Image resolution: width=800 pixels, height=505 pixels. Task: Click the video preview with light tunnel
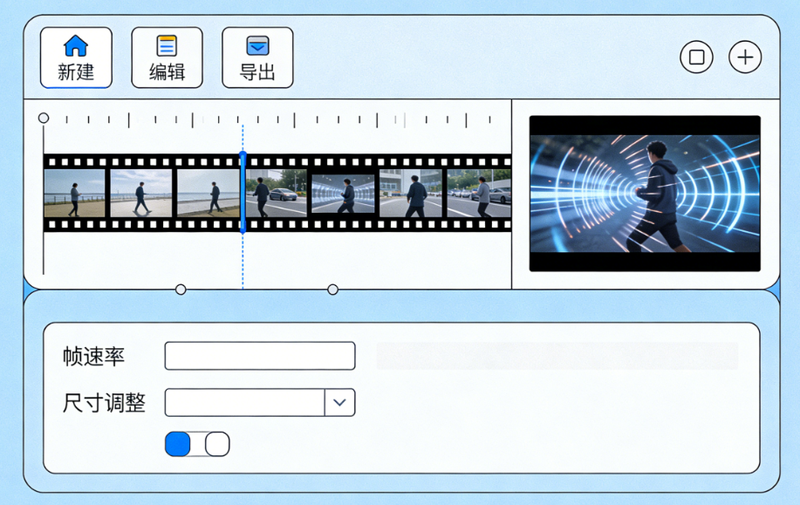[x=644, y=193]
